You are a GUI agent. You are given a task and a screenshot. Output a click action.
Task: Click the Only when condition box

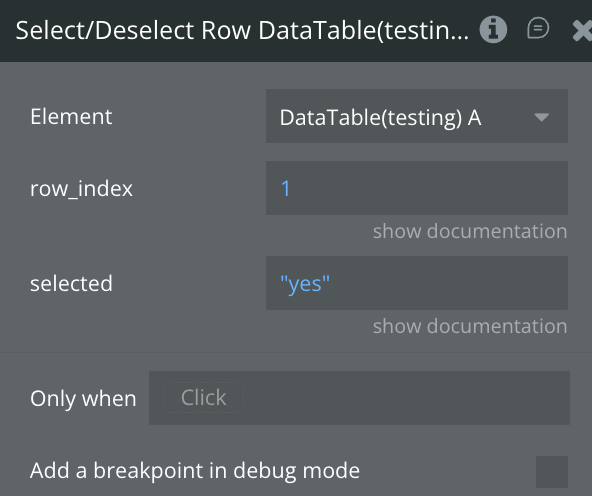pyautogui.click(x=359, y=398)
